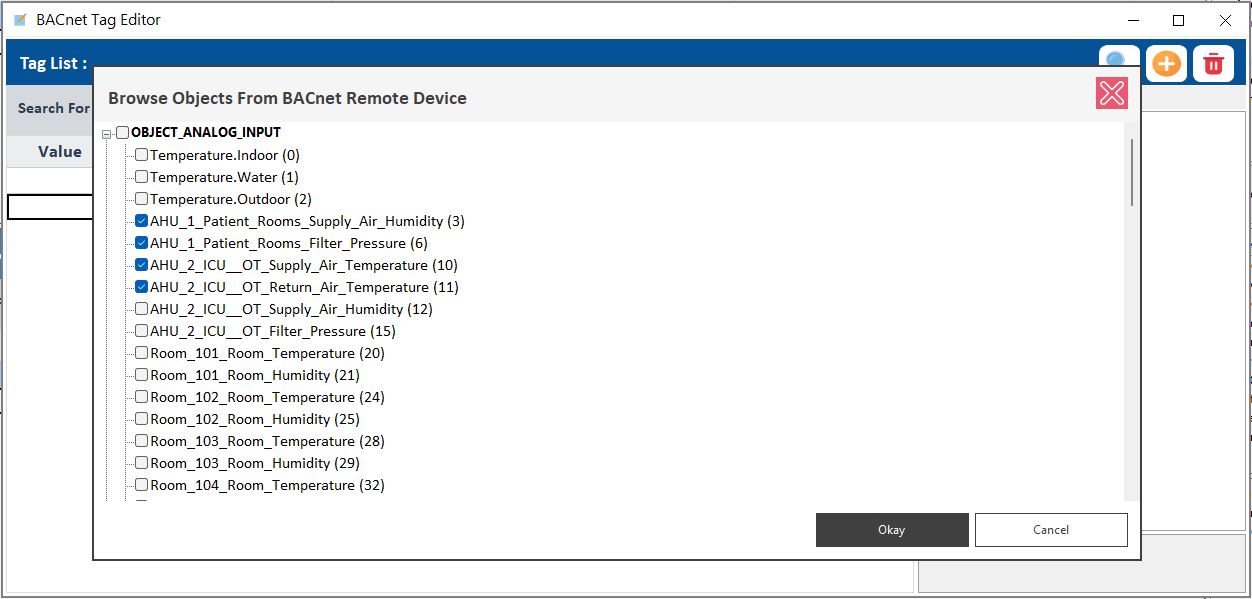Click the Room_103_Room_Humidity (29) label
Screen dimensions: 1252x599
tap(254, 463)
